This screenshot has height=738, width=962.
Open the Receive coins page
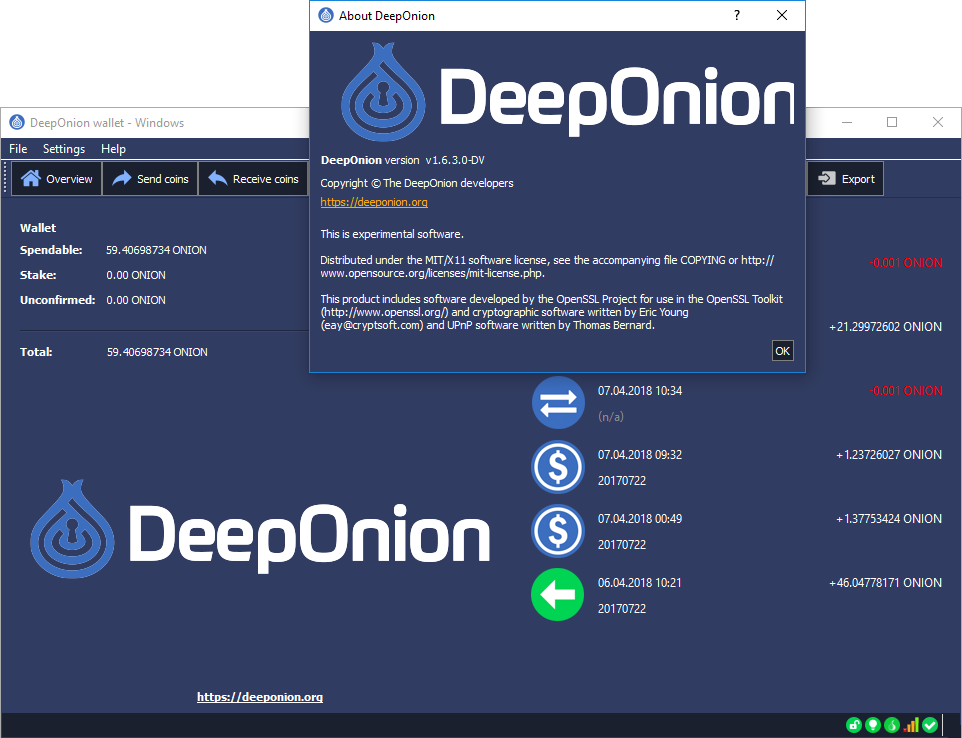point(253,179)
